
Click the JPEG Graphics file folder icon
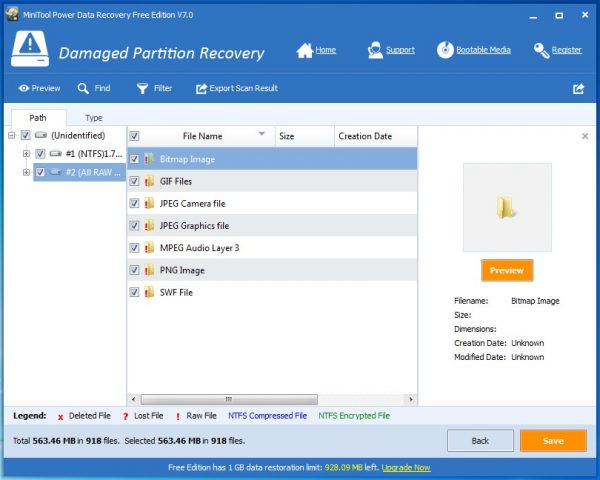click(x=149, y=225)
